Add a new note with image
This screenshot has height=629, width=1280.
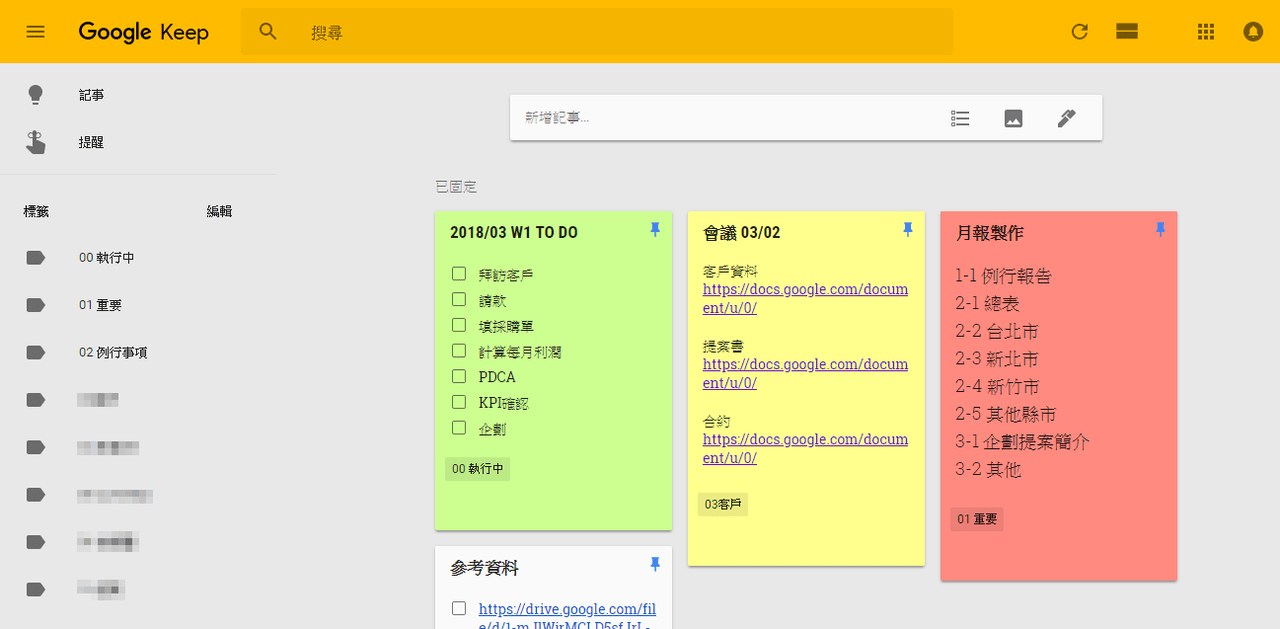tap(1013, 117)
